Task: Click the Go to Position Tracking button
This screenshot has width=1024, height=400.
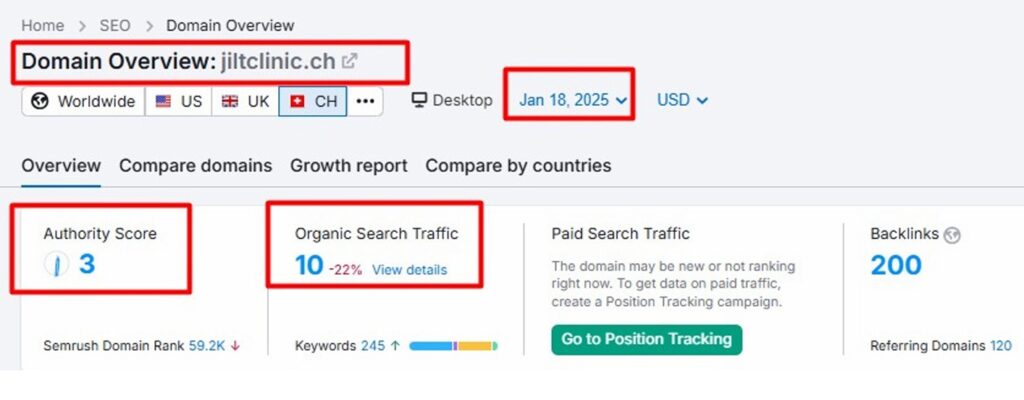Action: click(646, 339)
